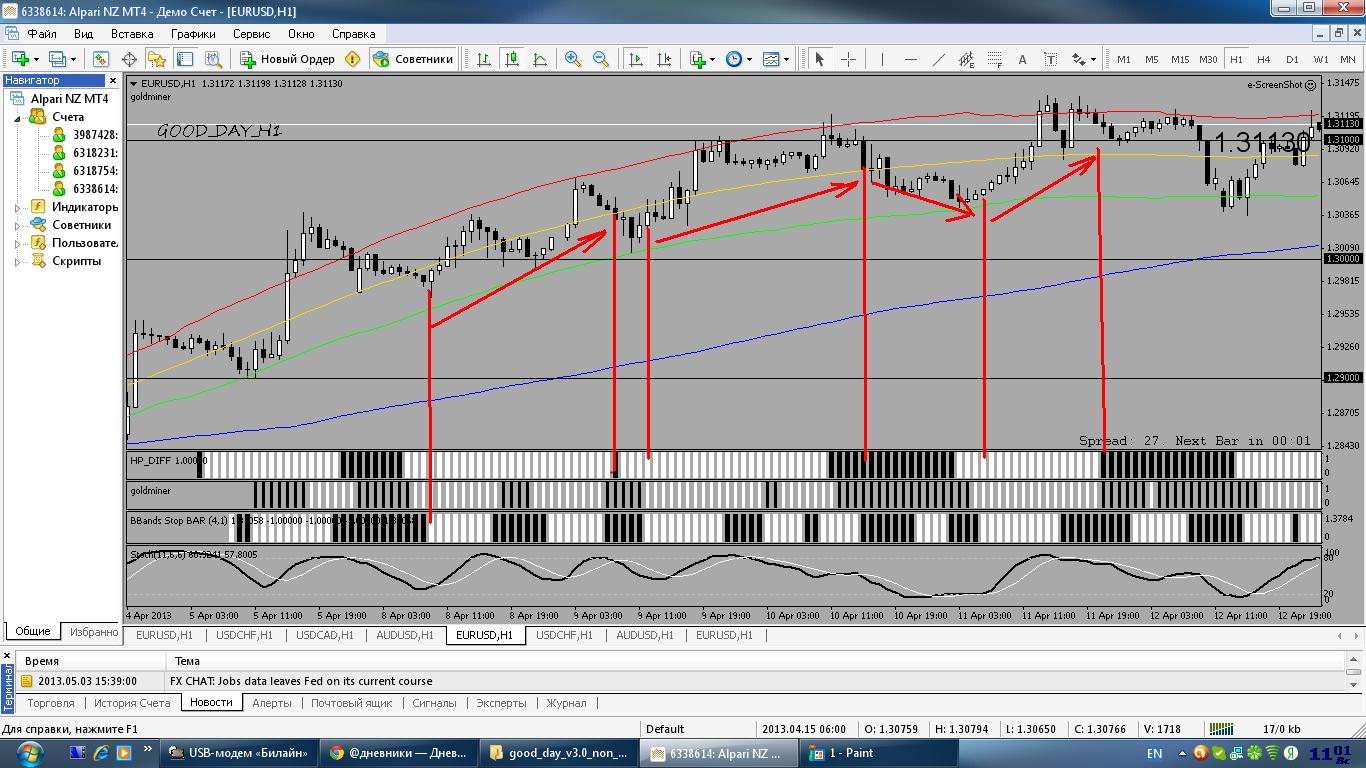Open the Избранное navigator tab
This screenshot has width=1366, height=768.
point(92,631)
